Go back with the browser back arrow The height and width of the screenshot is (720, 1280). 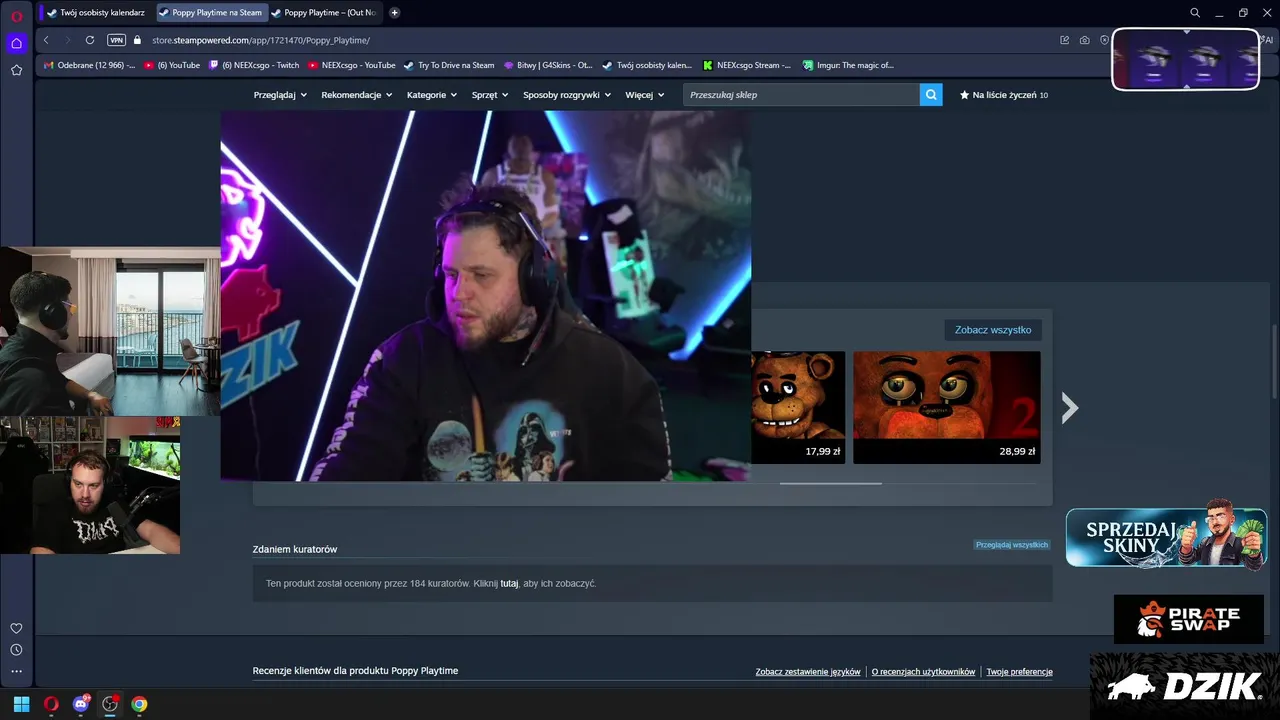[46, 40]
